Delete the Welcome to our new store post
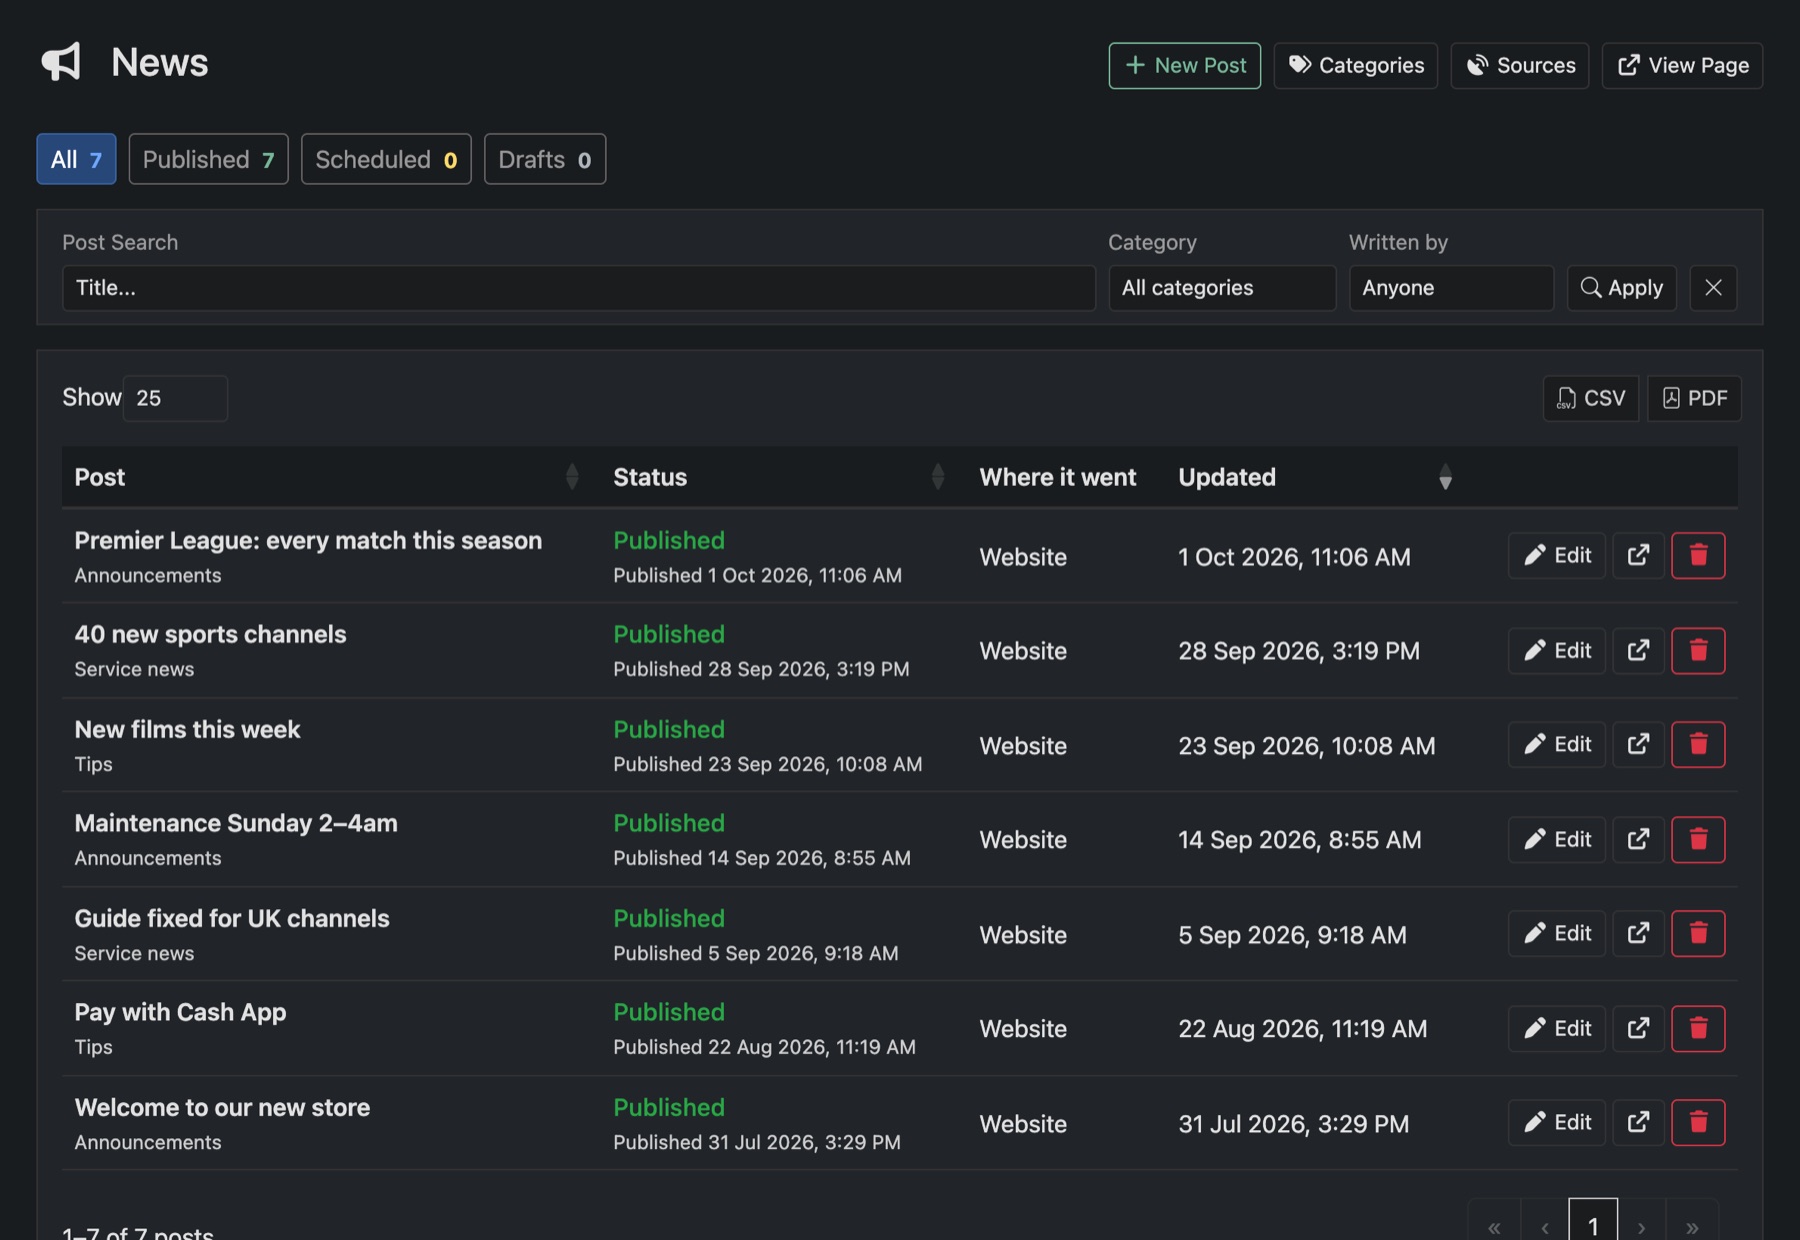Viewport: 1800px width, 1240px height. point(1698,1122)
